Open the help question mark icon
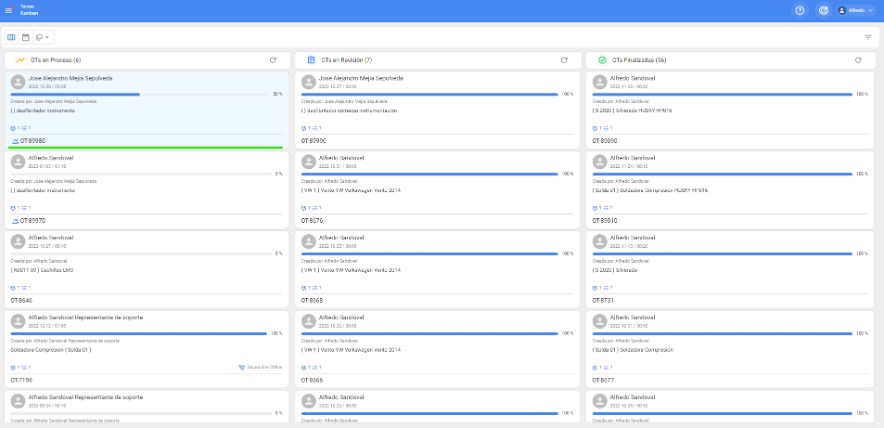The width and height of the screenshot is (884, 428). (x=799, y=10)
